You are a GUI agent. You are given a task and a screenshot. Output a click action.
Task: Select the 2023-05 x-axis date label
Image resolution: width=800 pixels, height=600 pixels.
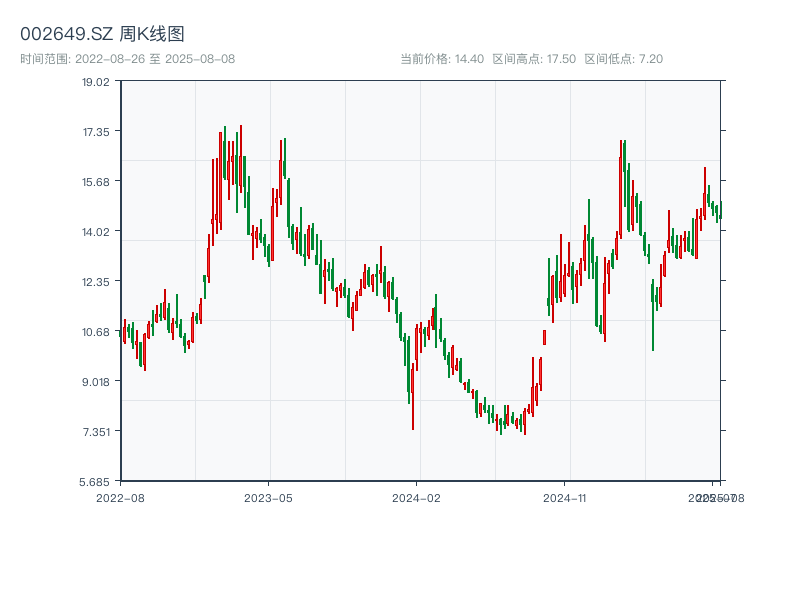tap(268, 497)
